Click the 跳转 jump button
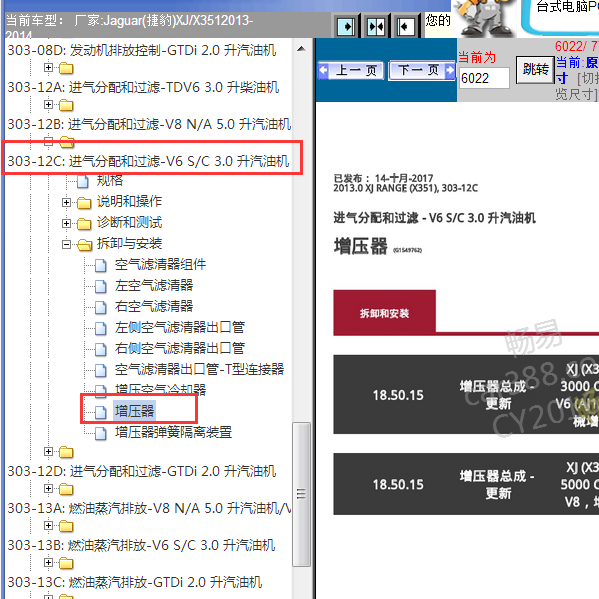 tap(535, 70)
